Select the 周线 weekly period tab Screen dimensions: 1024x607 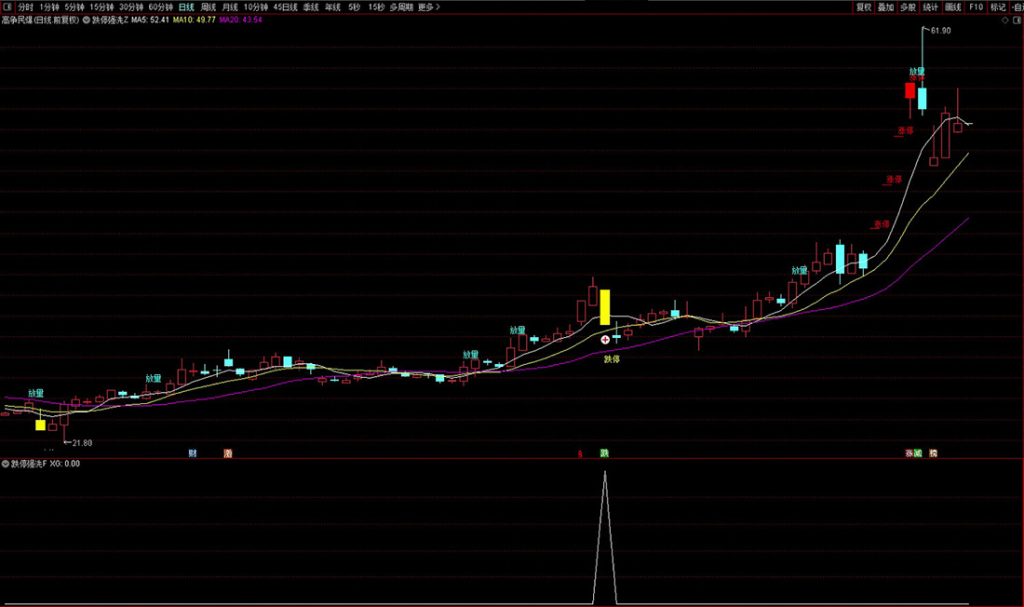[209, 6]
